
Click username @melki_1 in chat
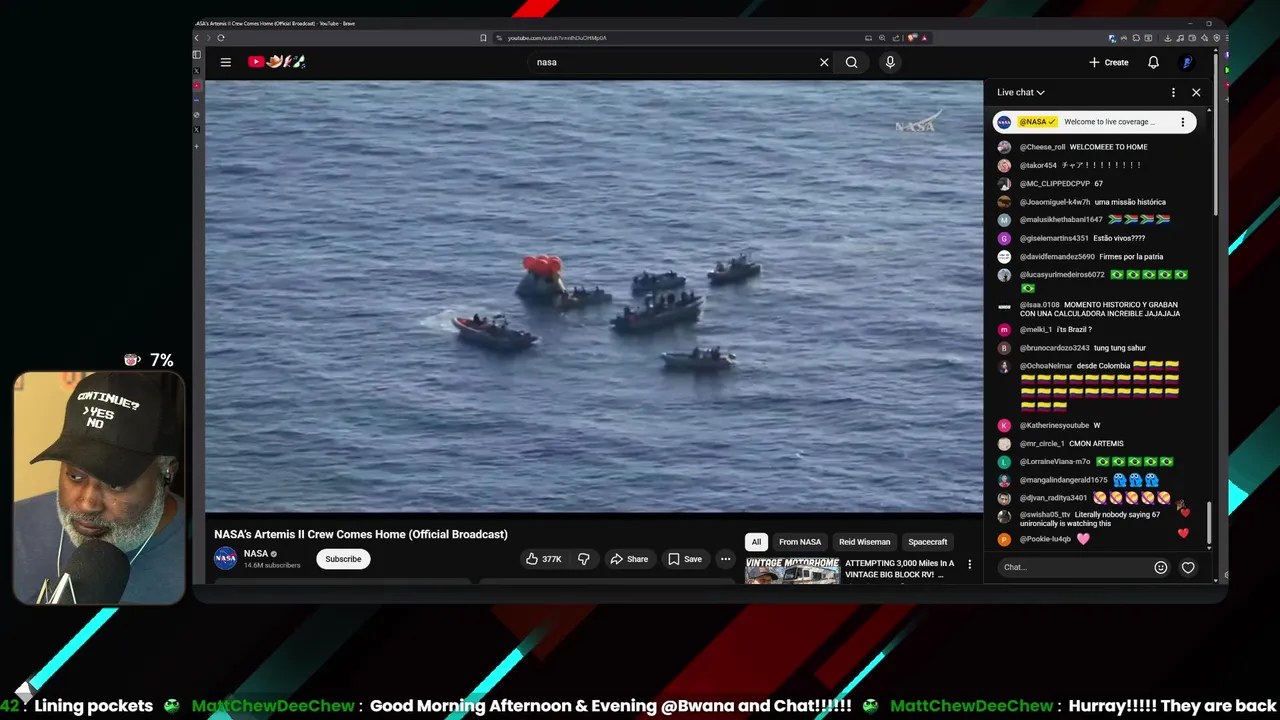tap(1036, 329)
